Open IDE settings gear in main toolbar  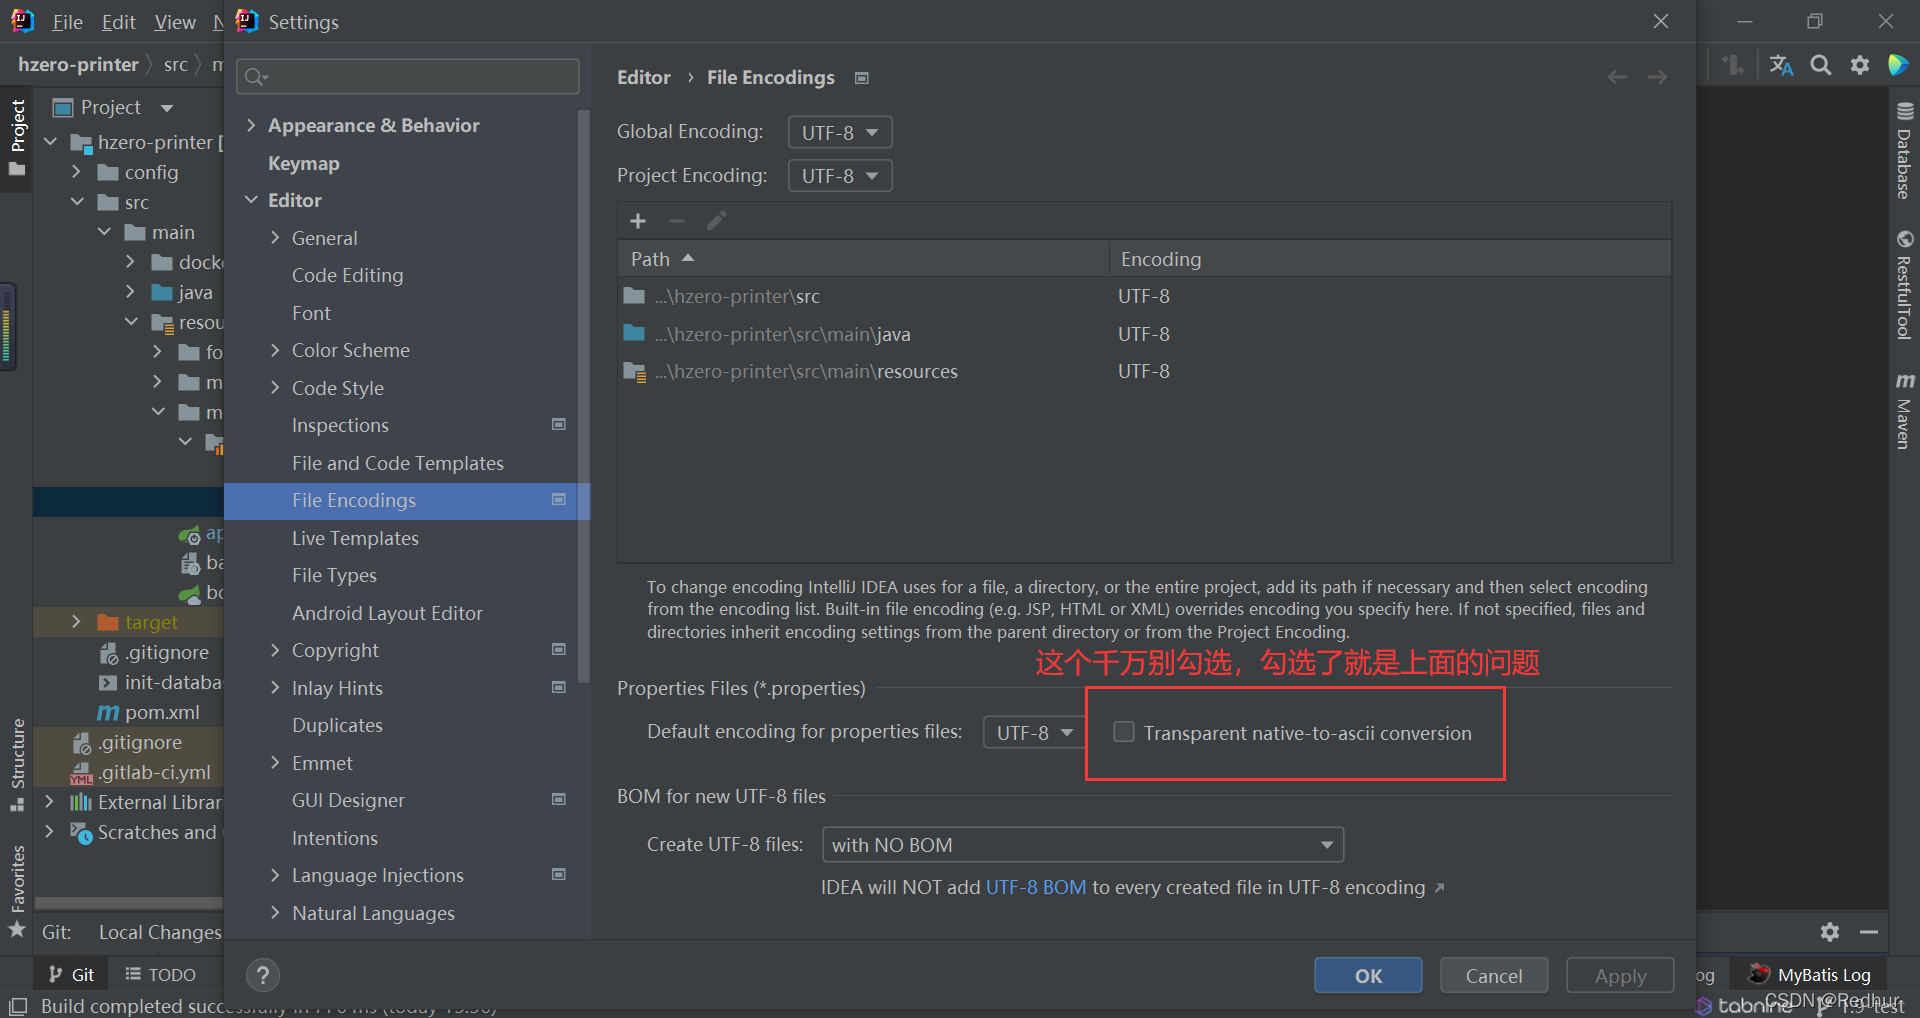1860,65
